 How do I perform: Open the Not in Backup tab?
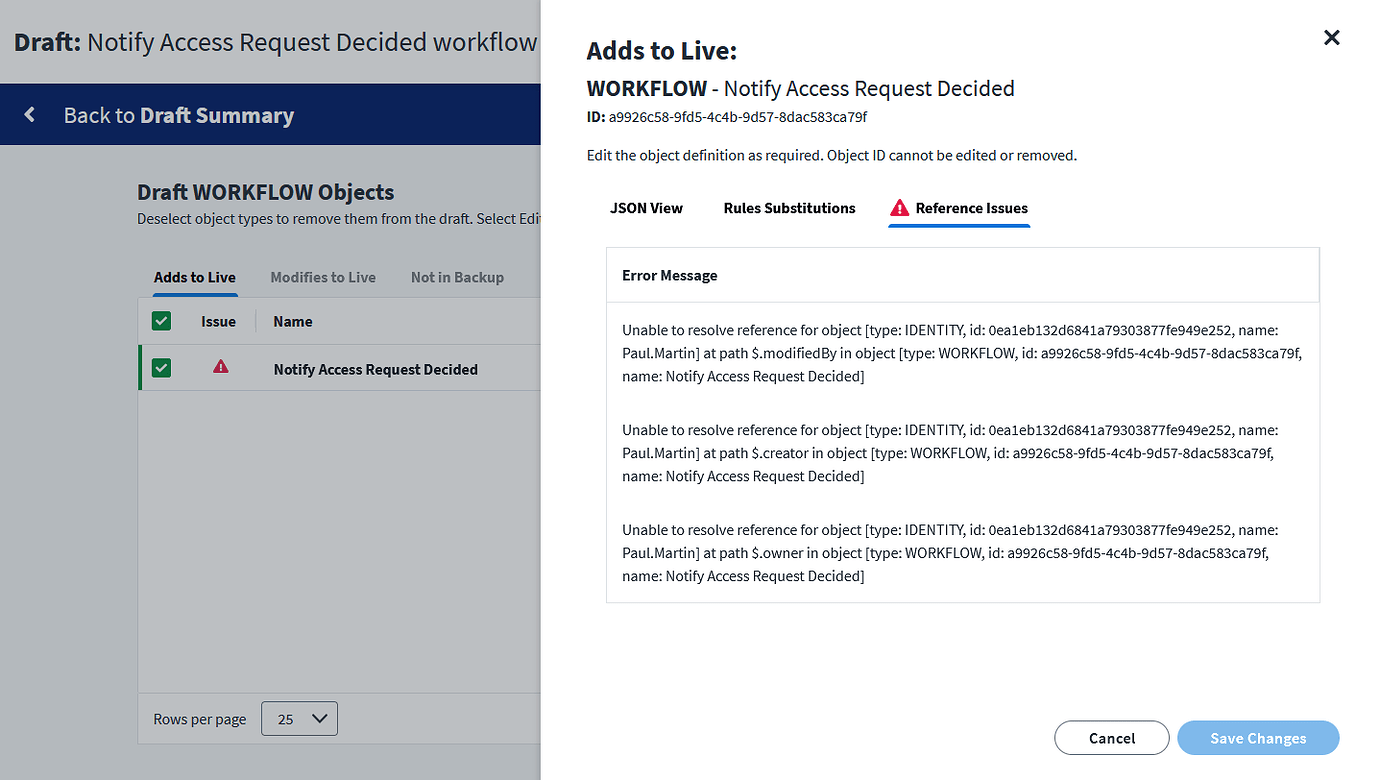(x=457, y=277)
